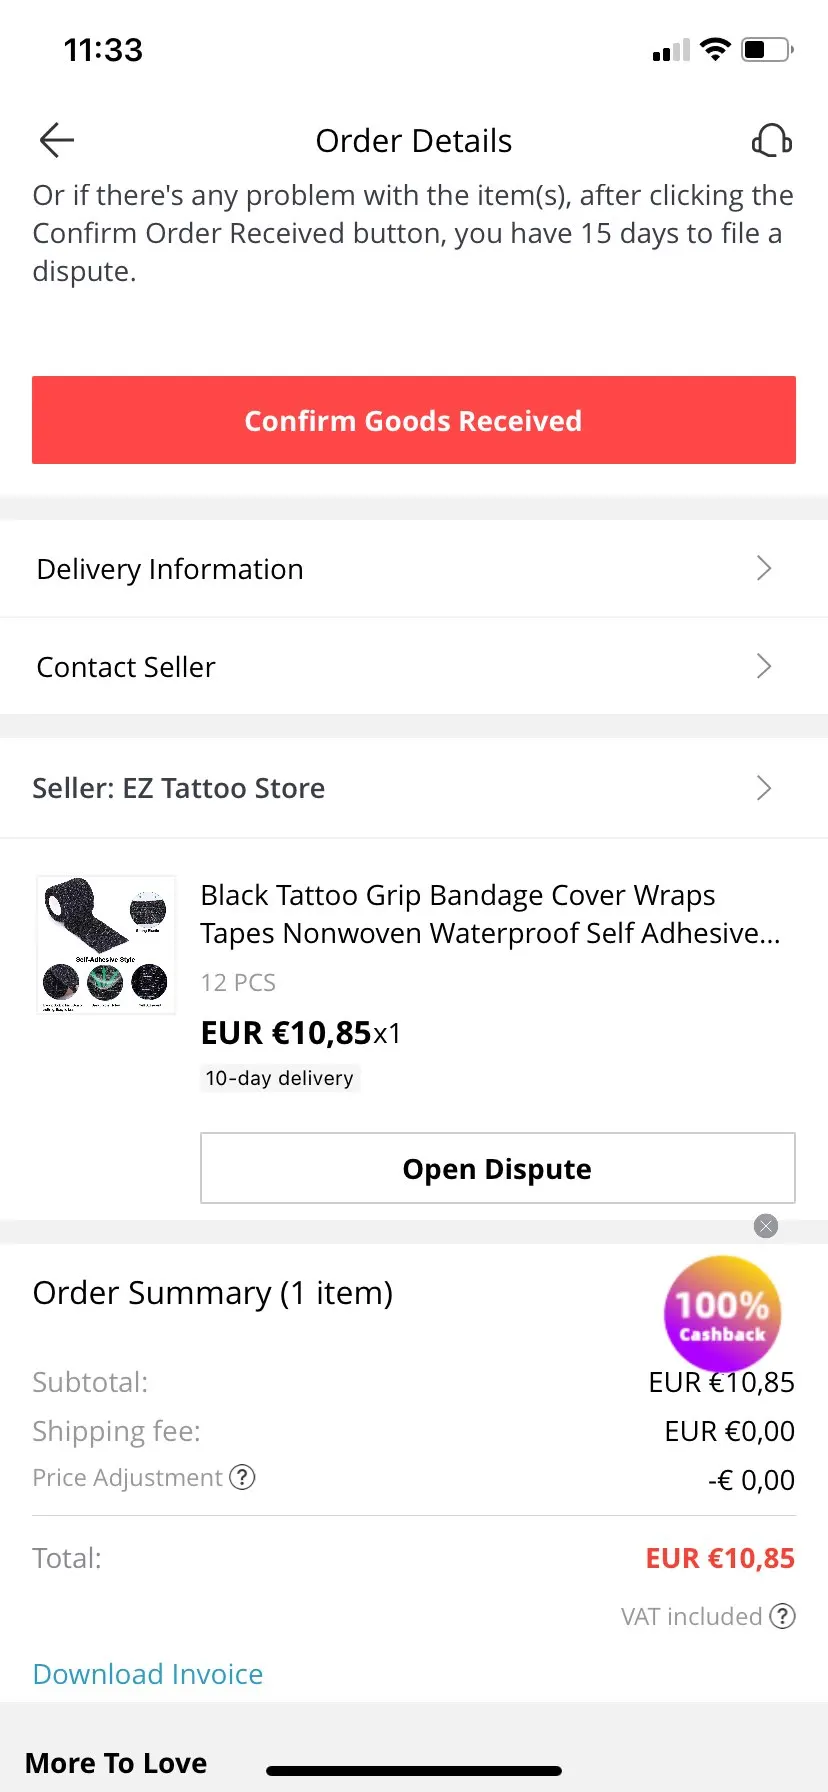Open customer support headset icon
Viewport: 828px width, 1792px height.
click(771, 140)
